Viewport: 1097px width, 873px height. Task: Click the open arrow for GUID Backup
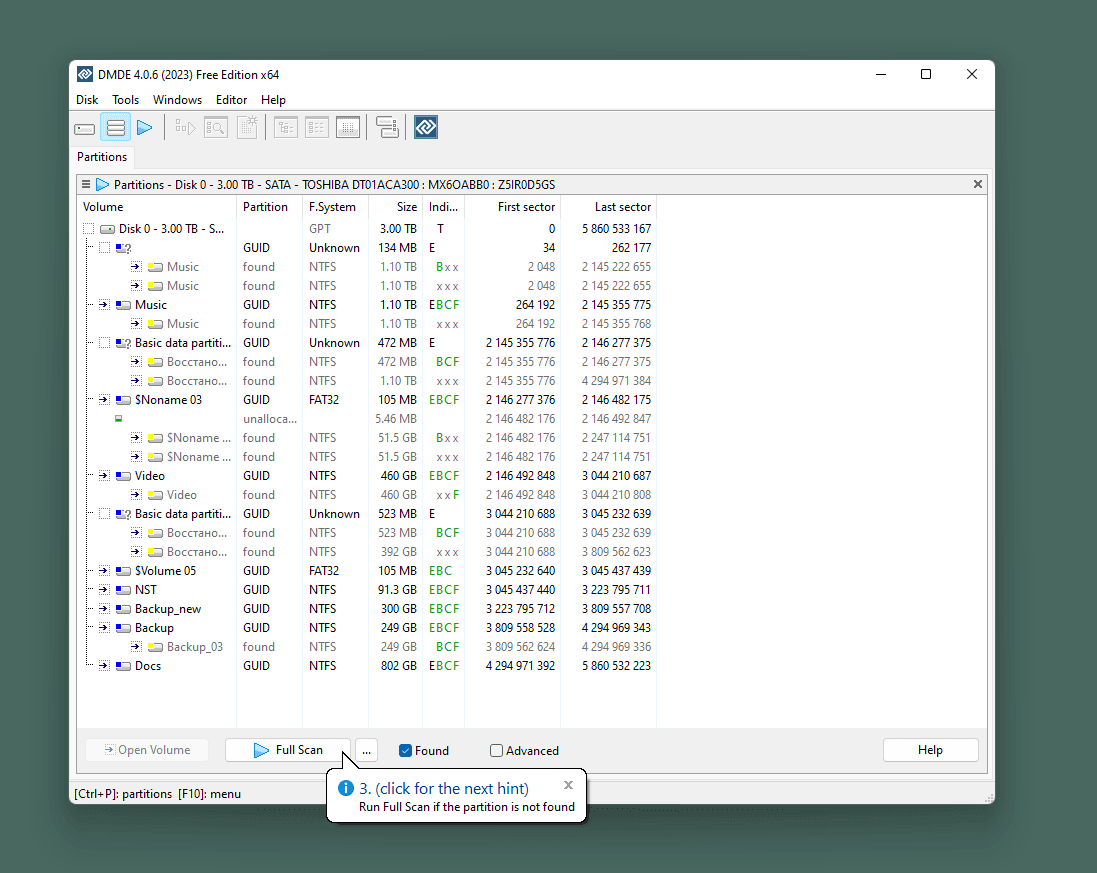click(104, 627)
